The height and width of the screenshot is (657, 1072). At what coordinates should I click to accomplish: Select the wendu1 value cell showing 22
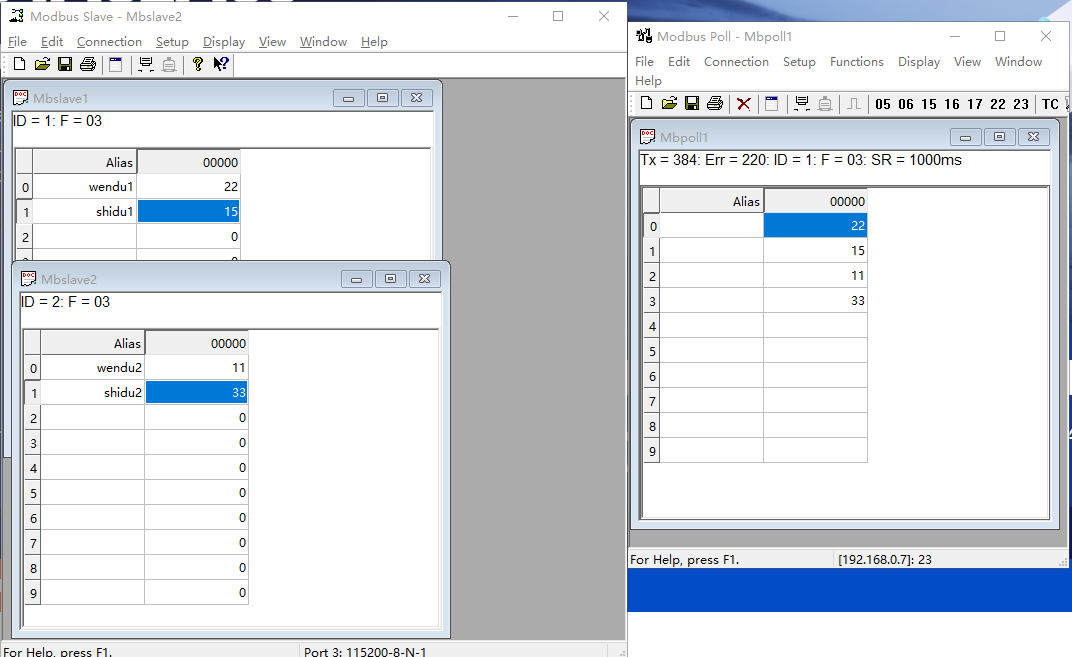[x=188, y=187]
